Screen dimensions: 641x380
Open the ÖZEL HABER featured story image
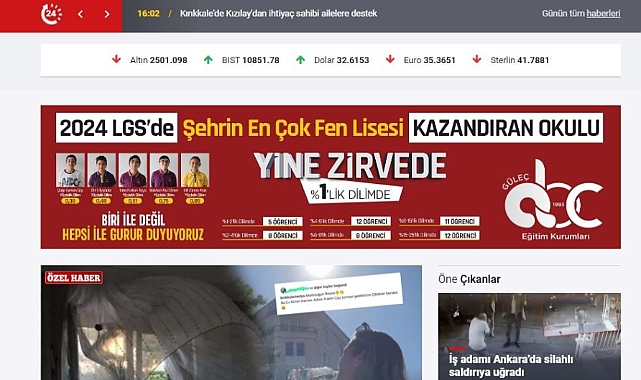click(231, 322)
